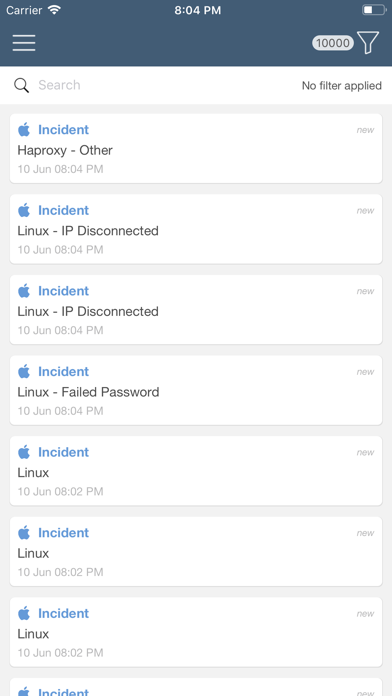Open the last fully visible Linux incident
Image resolution: width=392 pixels, height=696 pixels.
click(x=196, y=632)
